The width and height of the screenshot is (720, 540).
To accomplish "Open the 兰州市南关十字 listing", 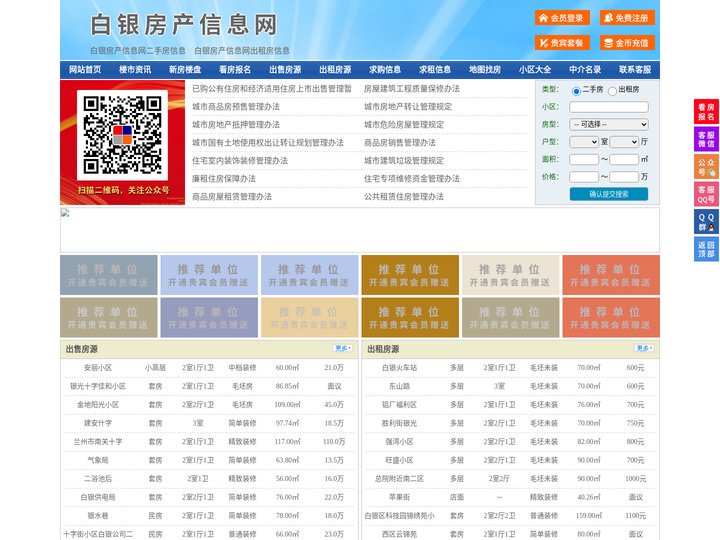I will coord(98,442).
